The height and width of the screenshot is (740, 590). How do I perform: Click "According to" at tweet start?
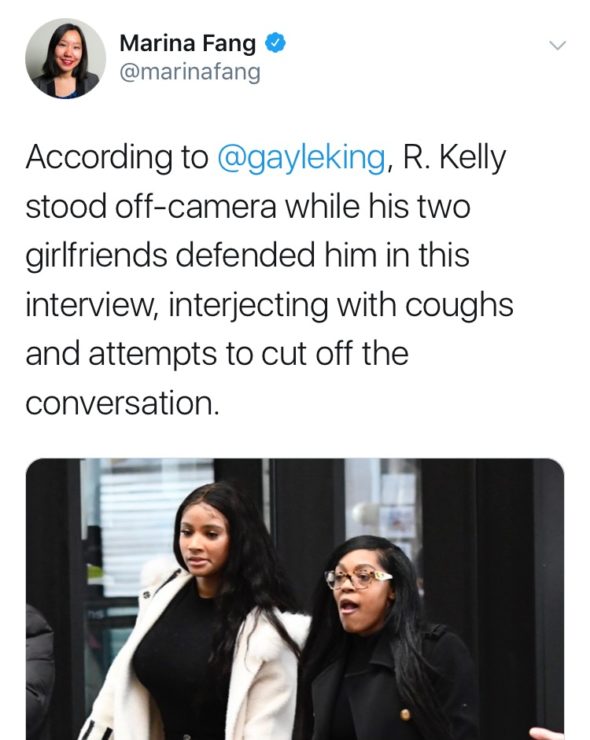point(117,157)
